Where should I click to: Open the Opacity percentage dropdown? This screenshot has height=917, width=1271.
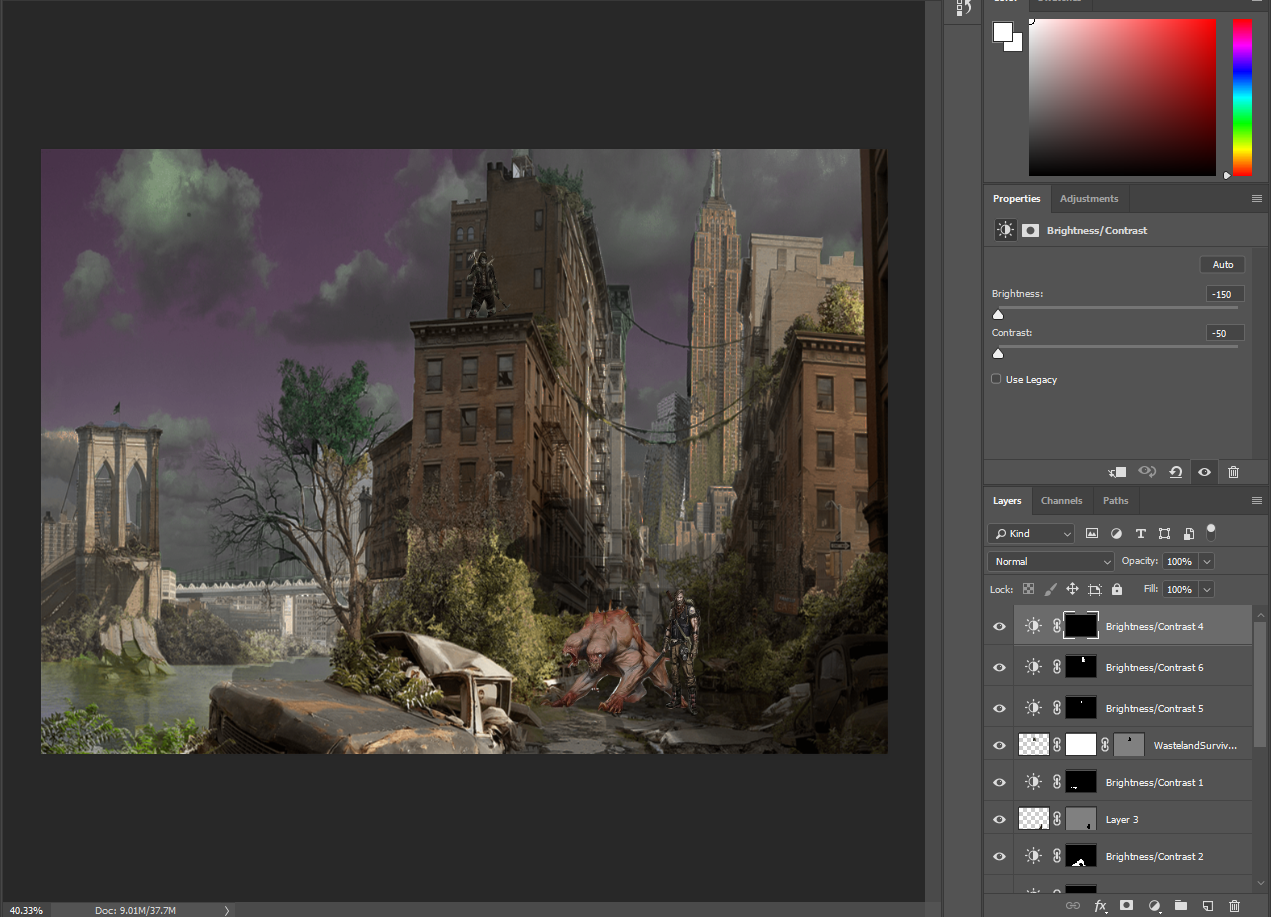point(1204,561)
